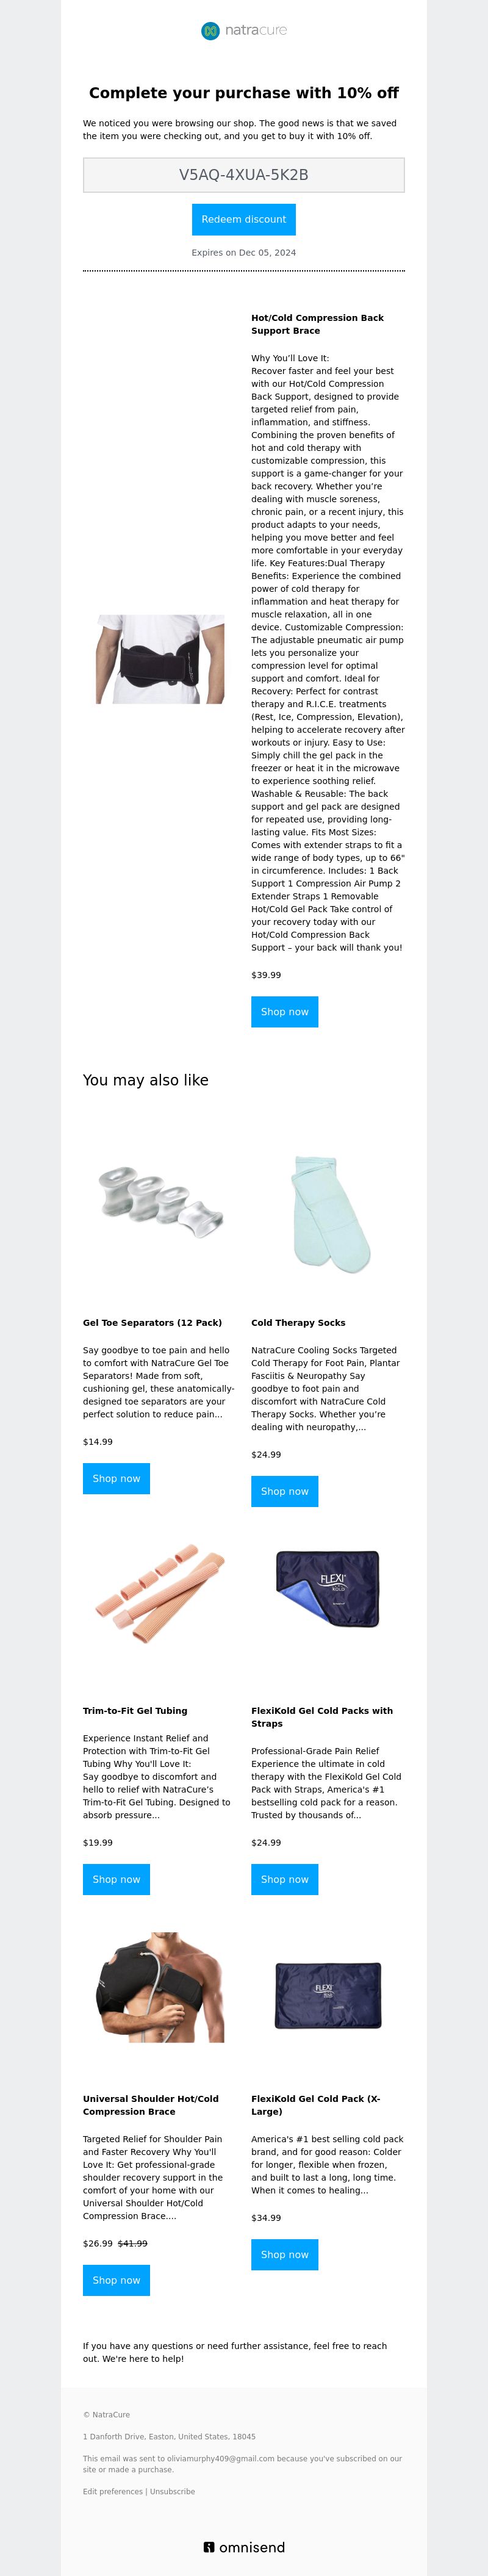Shop now for FlexiKold Gel Cold Packs with Straps
Viewport: 488px width, 2576px height.
pos(285,1879)
